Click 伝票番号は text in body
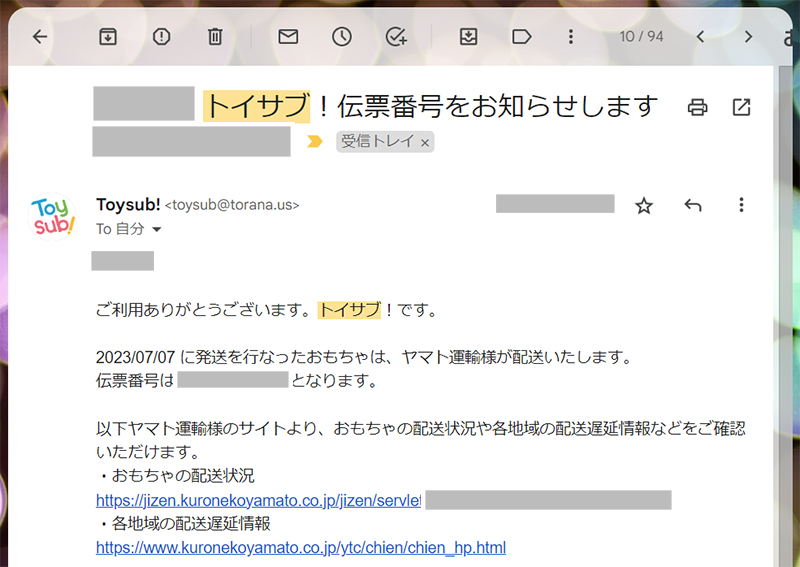The width and height of the screenshot is (800, 567). (x=135, y=380)
